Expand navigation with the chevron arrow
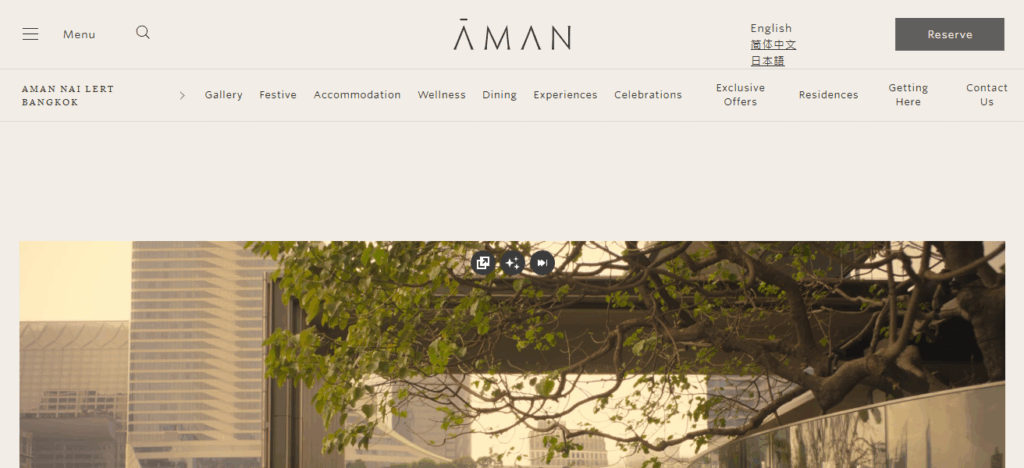This screenshot has width=1024, height=468. [182, 95]
